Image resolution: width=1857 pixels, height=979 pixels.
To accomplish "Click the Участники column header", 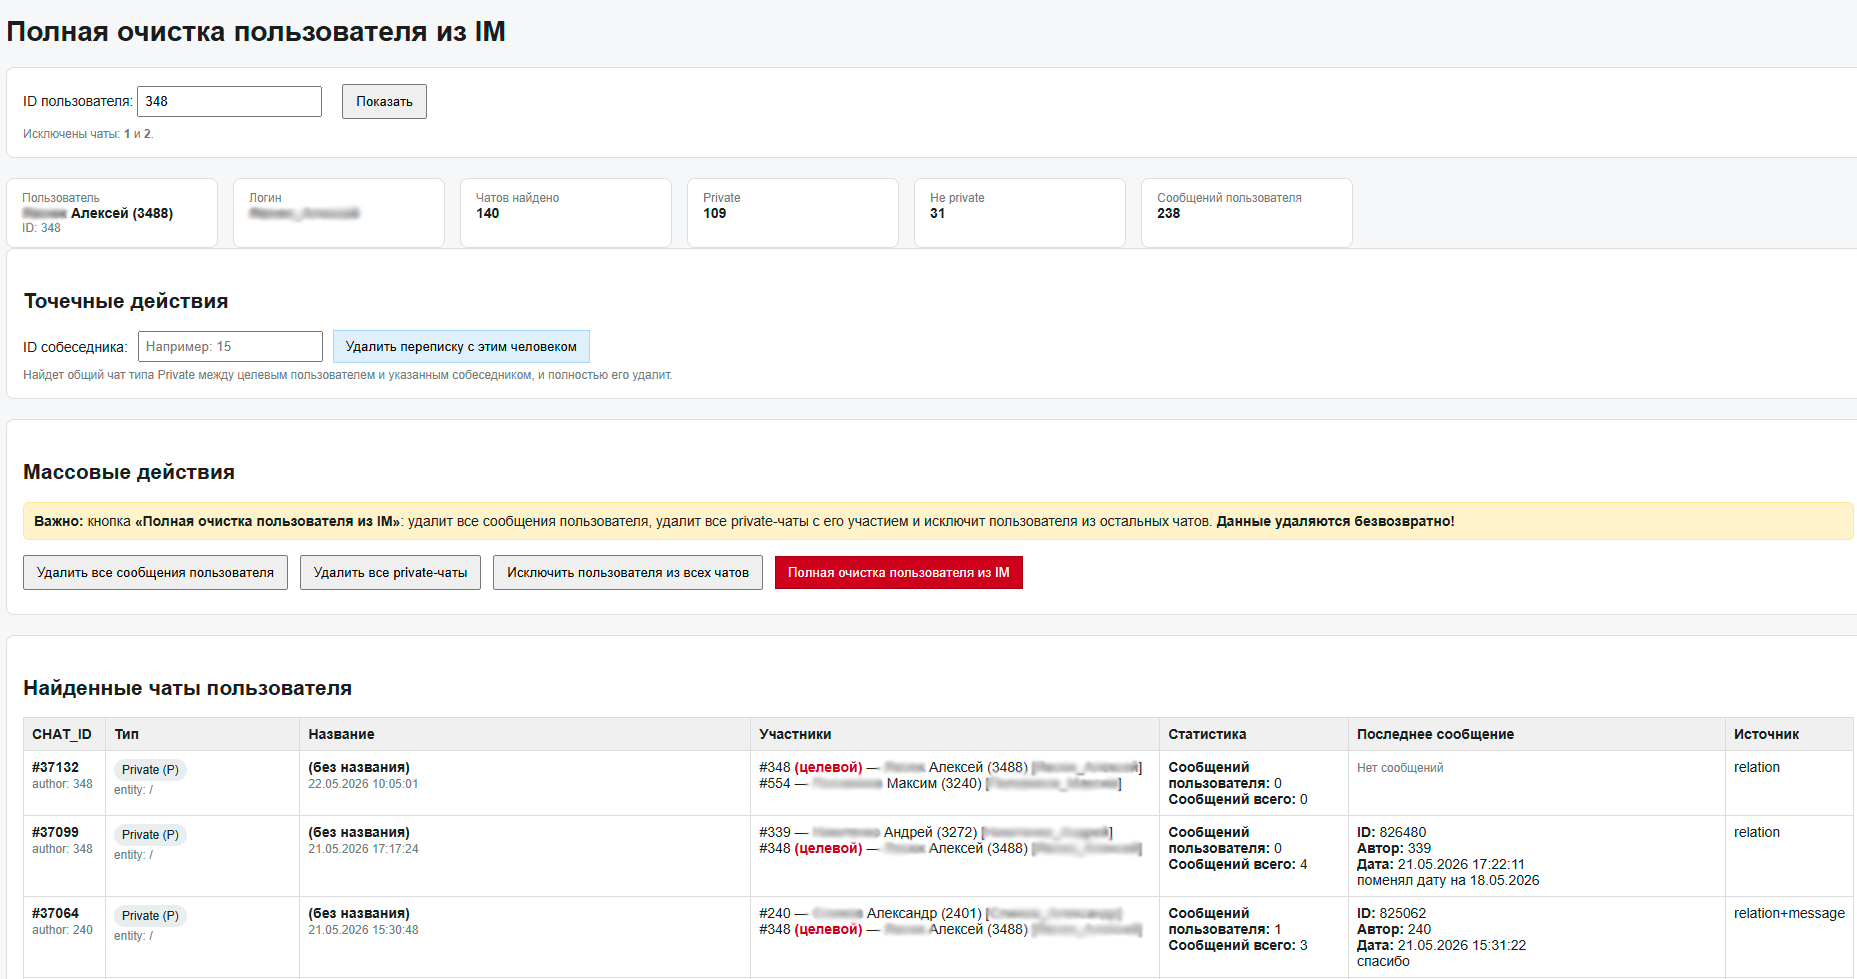I will [795, 734].
